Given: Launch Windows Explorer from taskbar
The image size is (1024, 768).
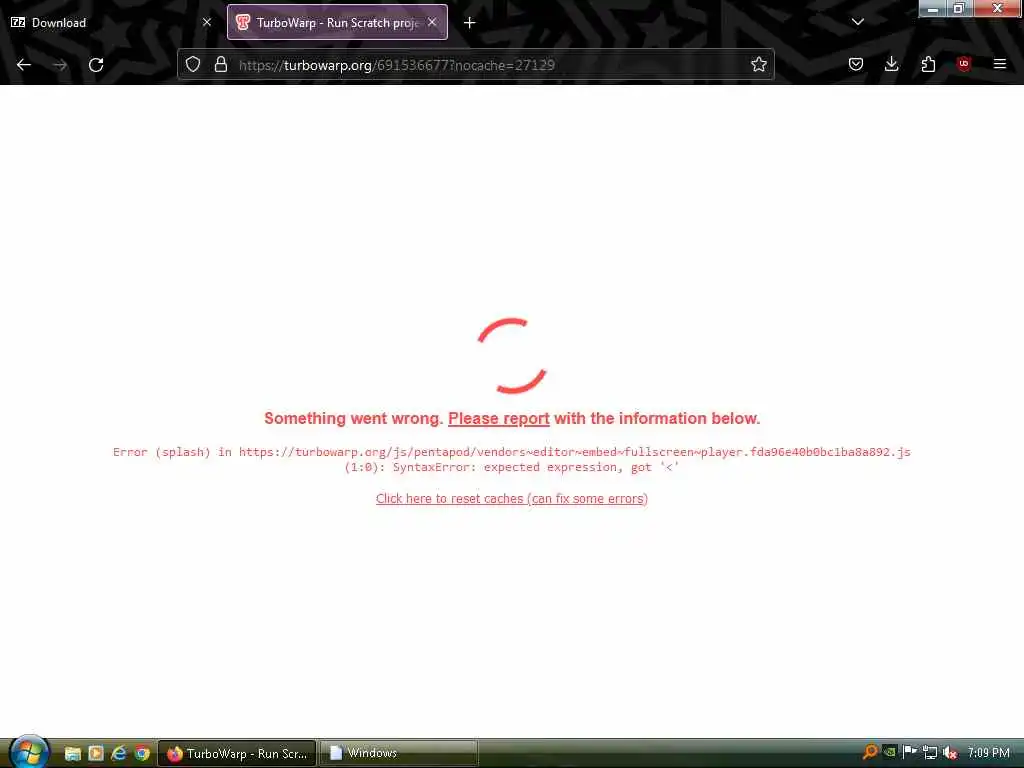Looking at the screenshot, I should 72,754.
